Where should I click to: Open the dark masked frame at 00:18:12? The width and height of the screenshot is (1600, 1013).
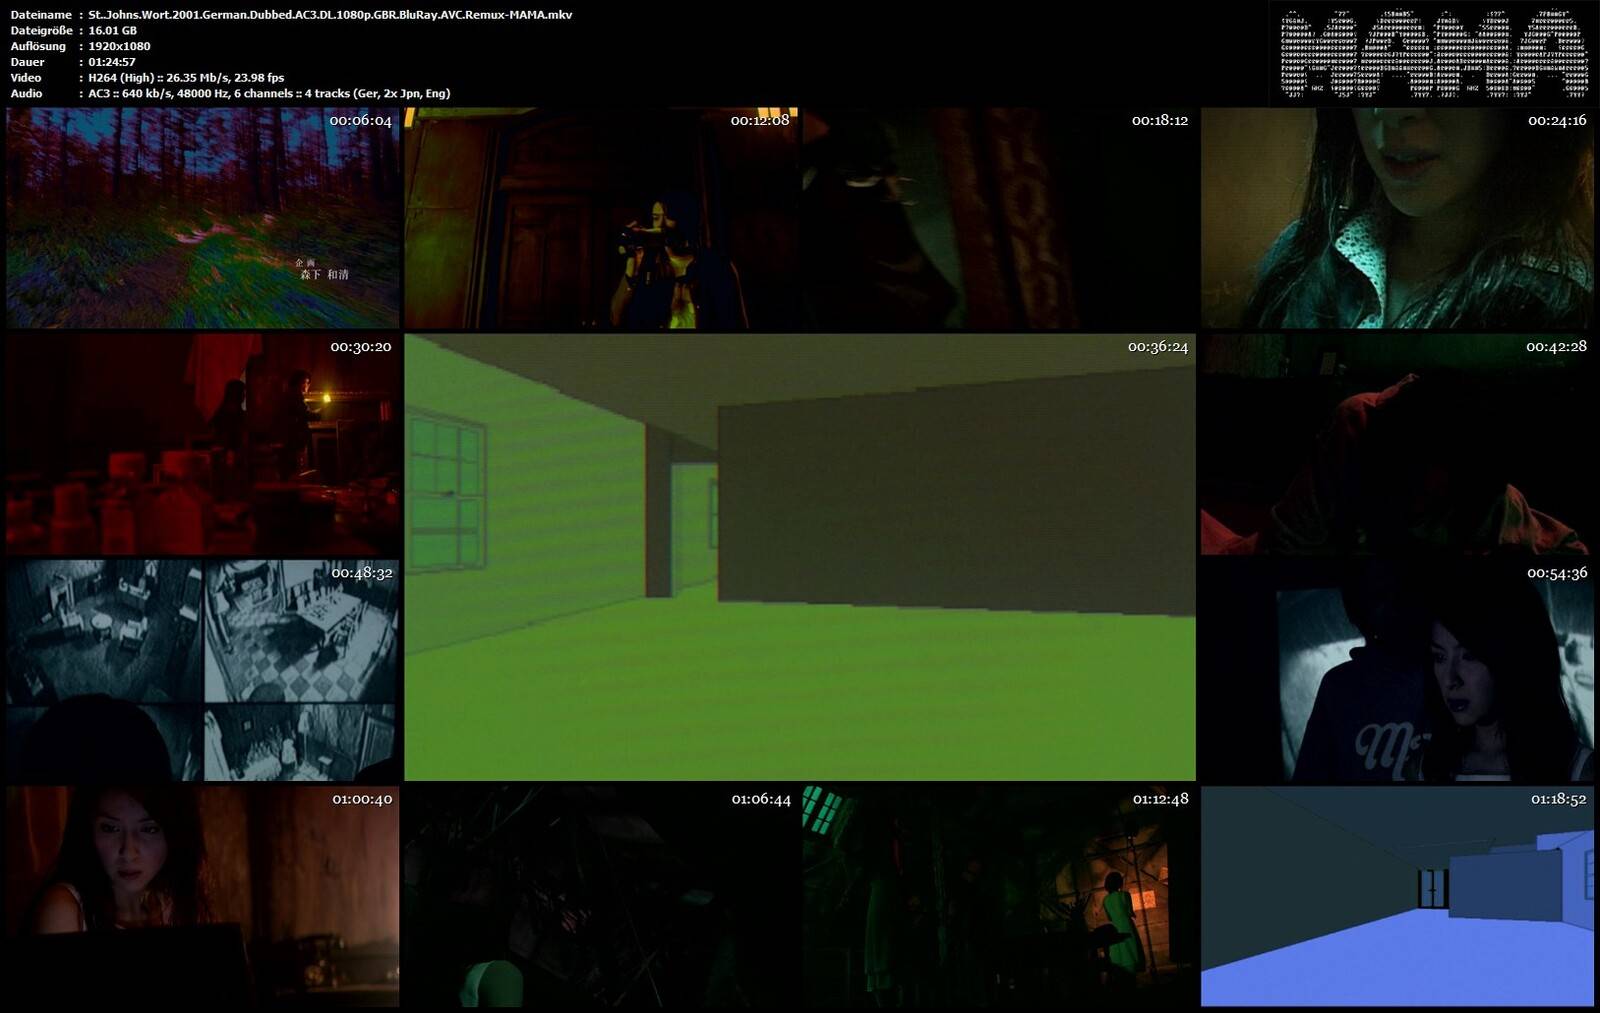pos(998,218)
